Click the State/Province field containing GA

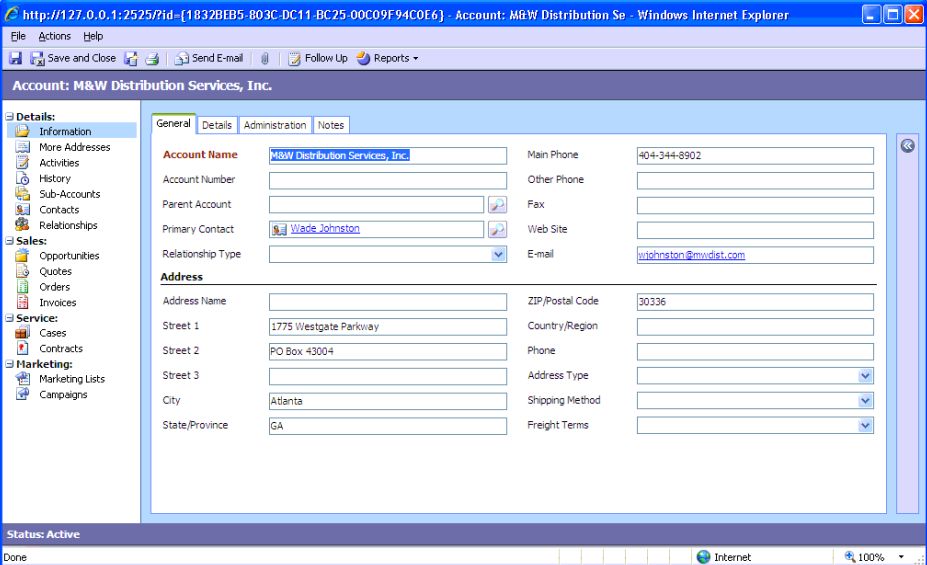388,426
